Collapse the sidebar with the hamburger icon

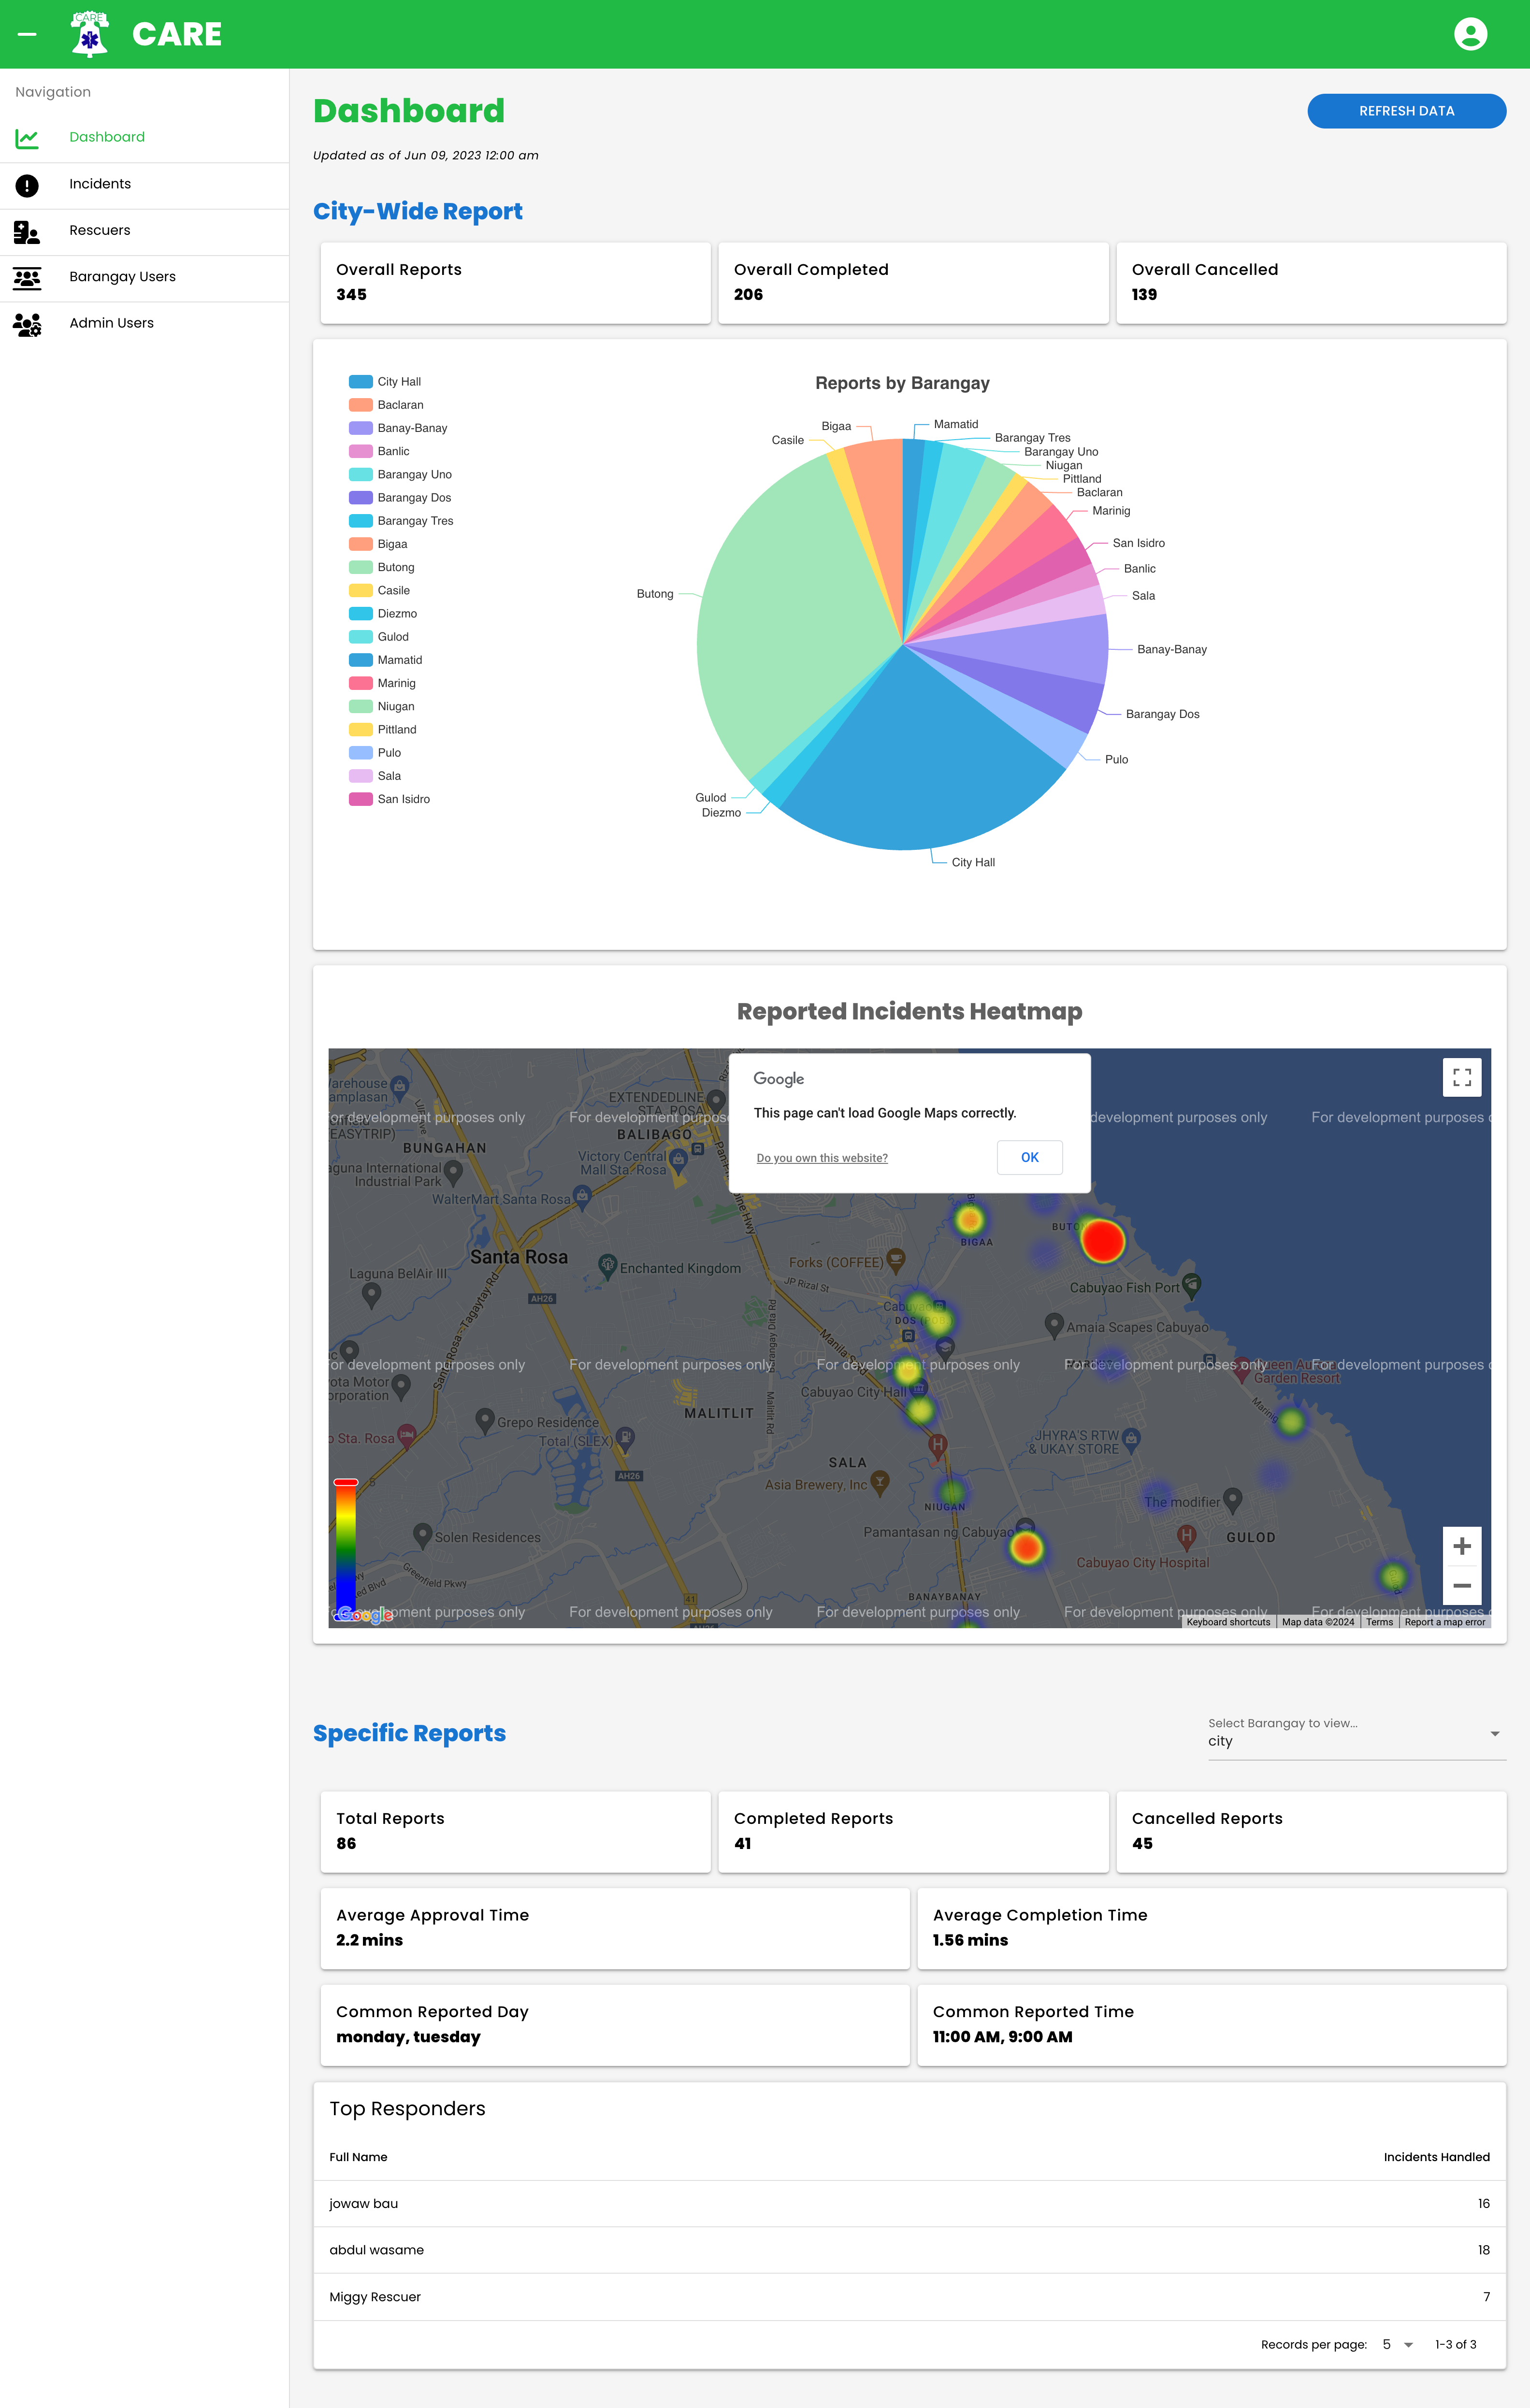(28, 33)
